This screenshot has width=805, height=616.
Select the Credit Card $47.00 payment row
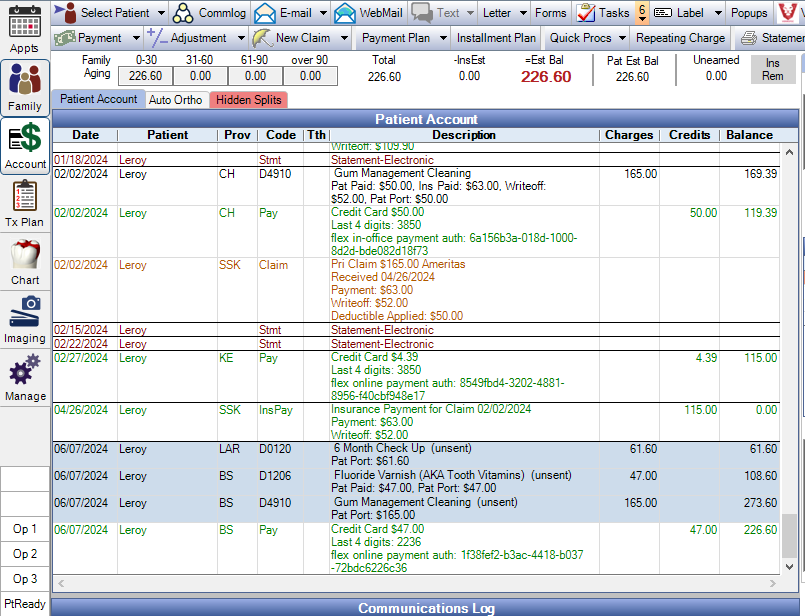coord(416,548)
